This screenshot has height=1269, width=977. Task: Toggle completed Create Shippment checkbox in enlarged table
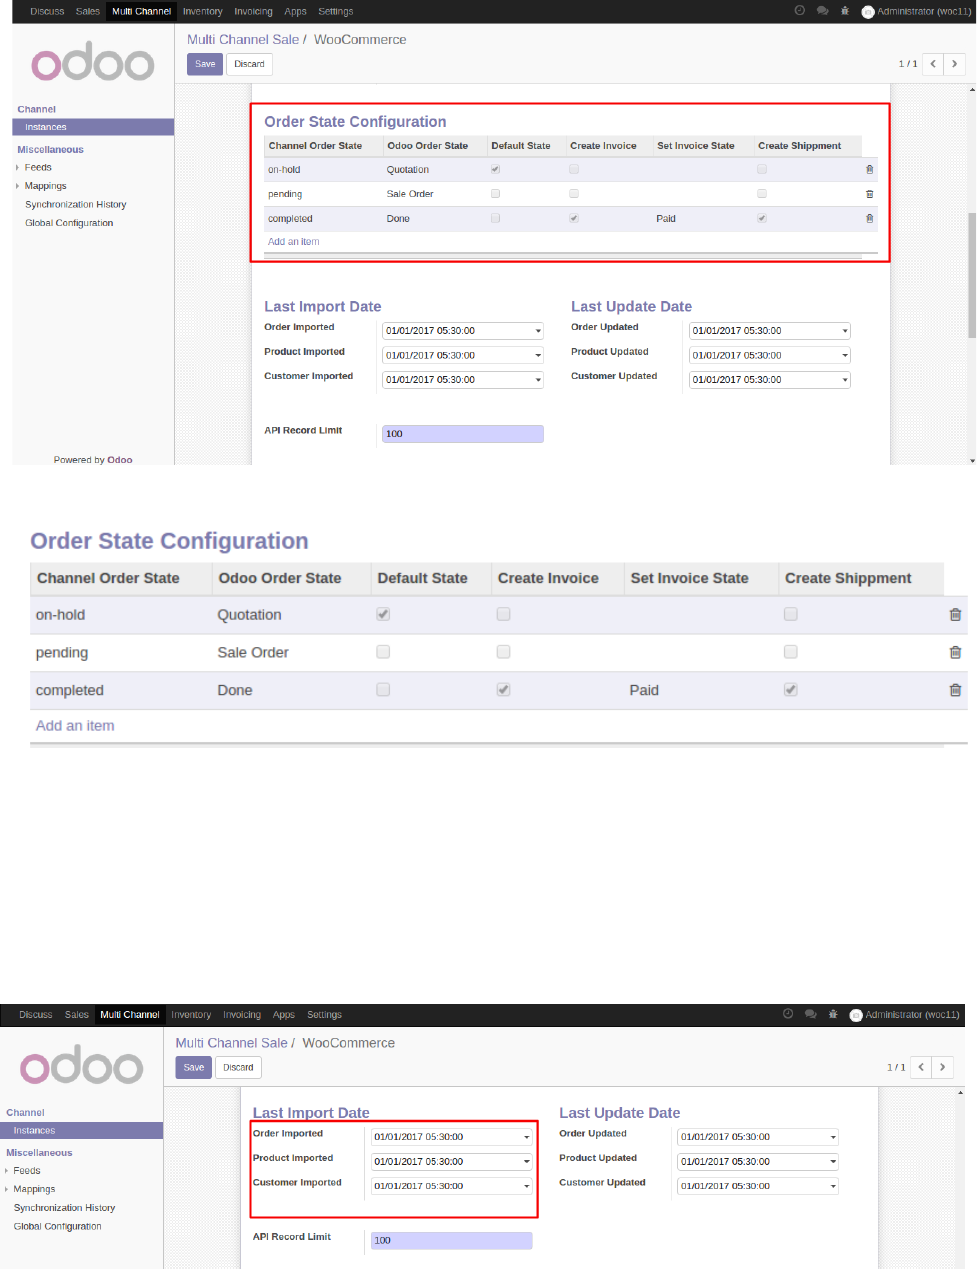(791, 690)
